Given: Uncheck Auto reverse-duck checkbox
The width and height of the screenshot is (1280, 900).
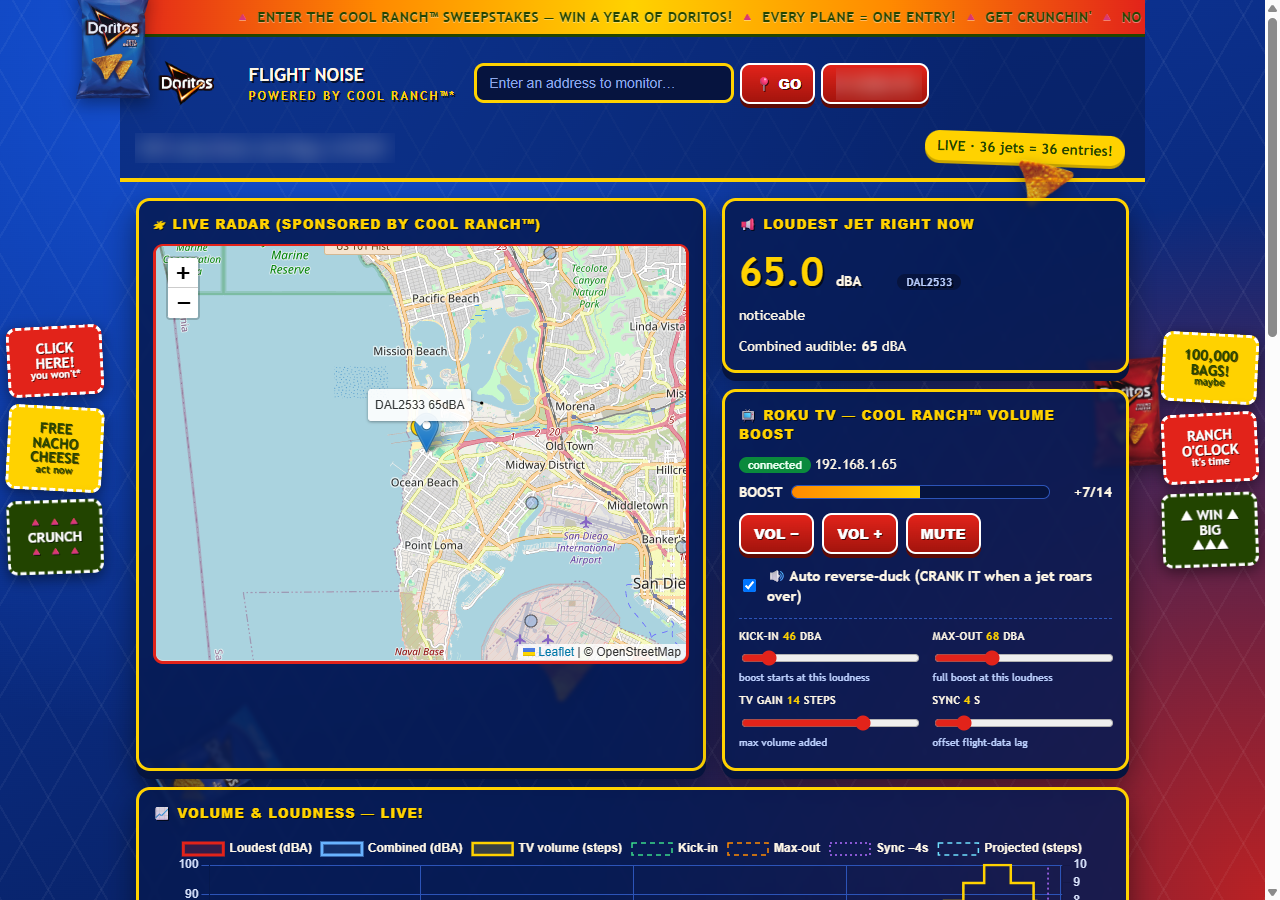Looking at the screenshot, I should click(x=749, y=585).
